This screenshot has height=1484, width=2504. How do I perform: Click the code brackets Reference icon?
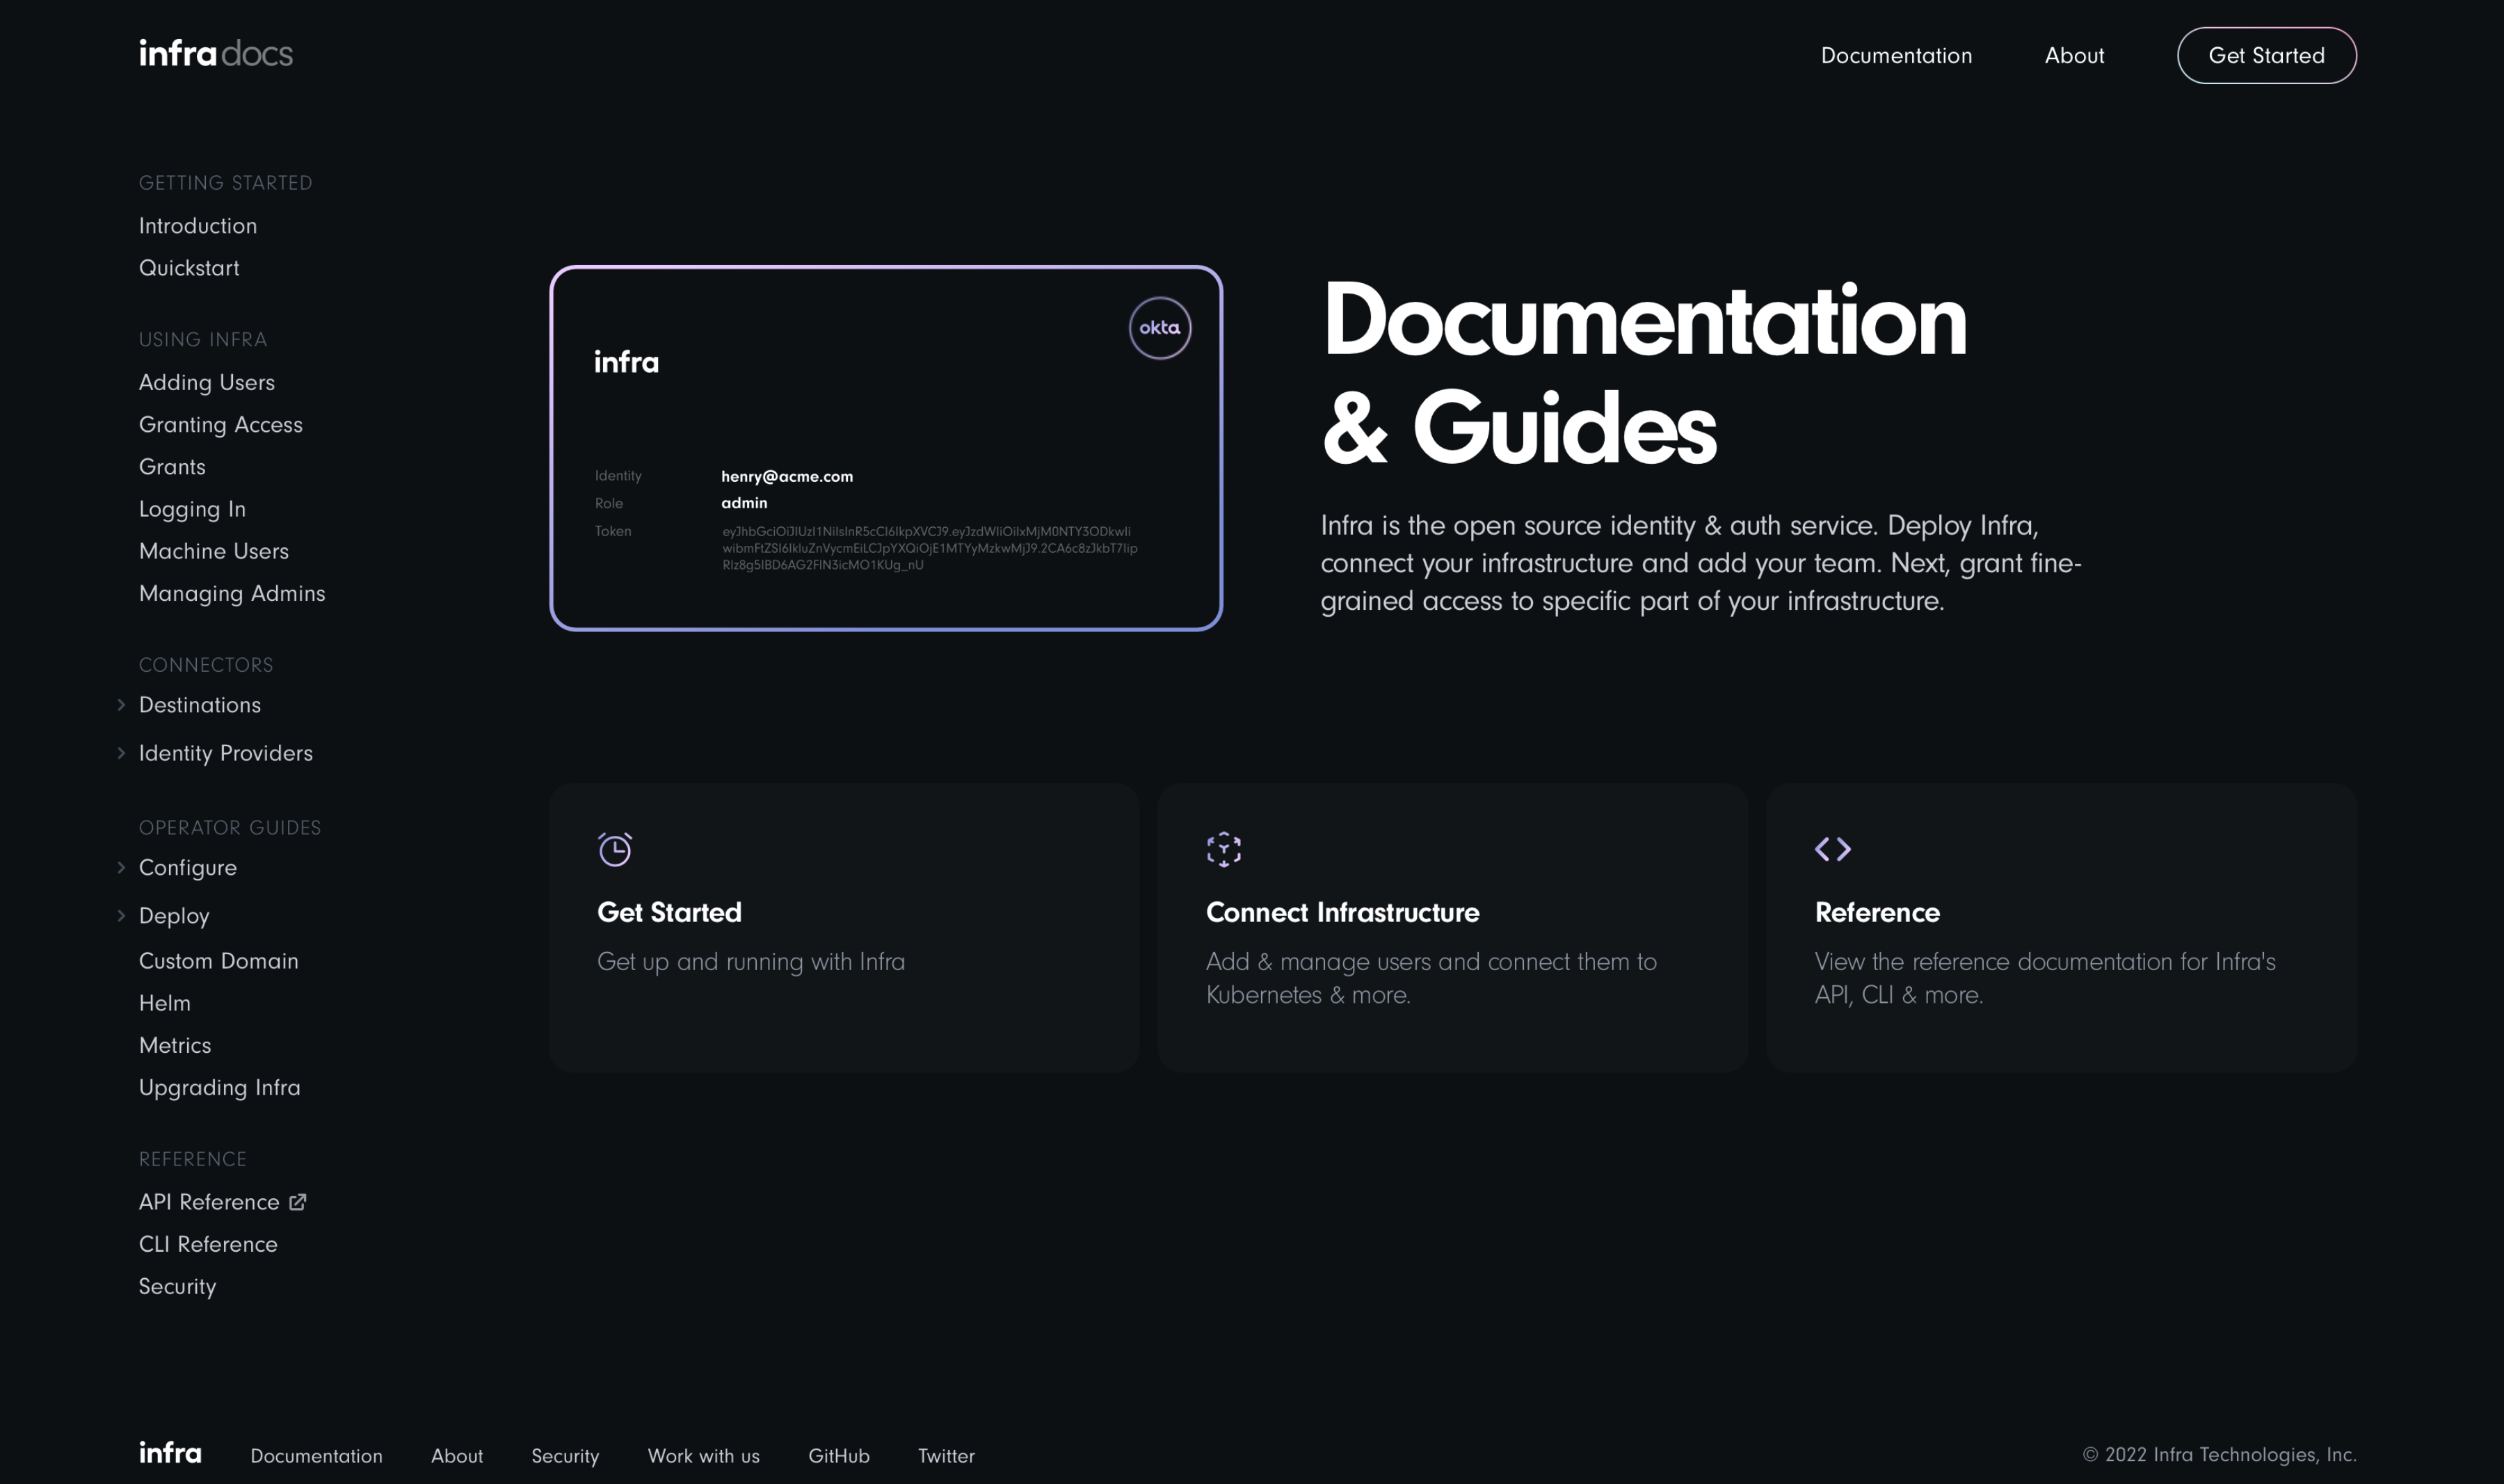[1833, 849]
